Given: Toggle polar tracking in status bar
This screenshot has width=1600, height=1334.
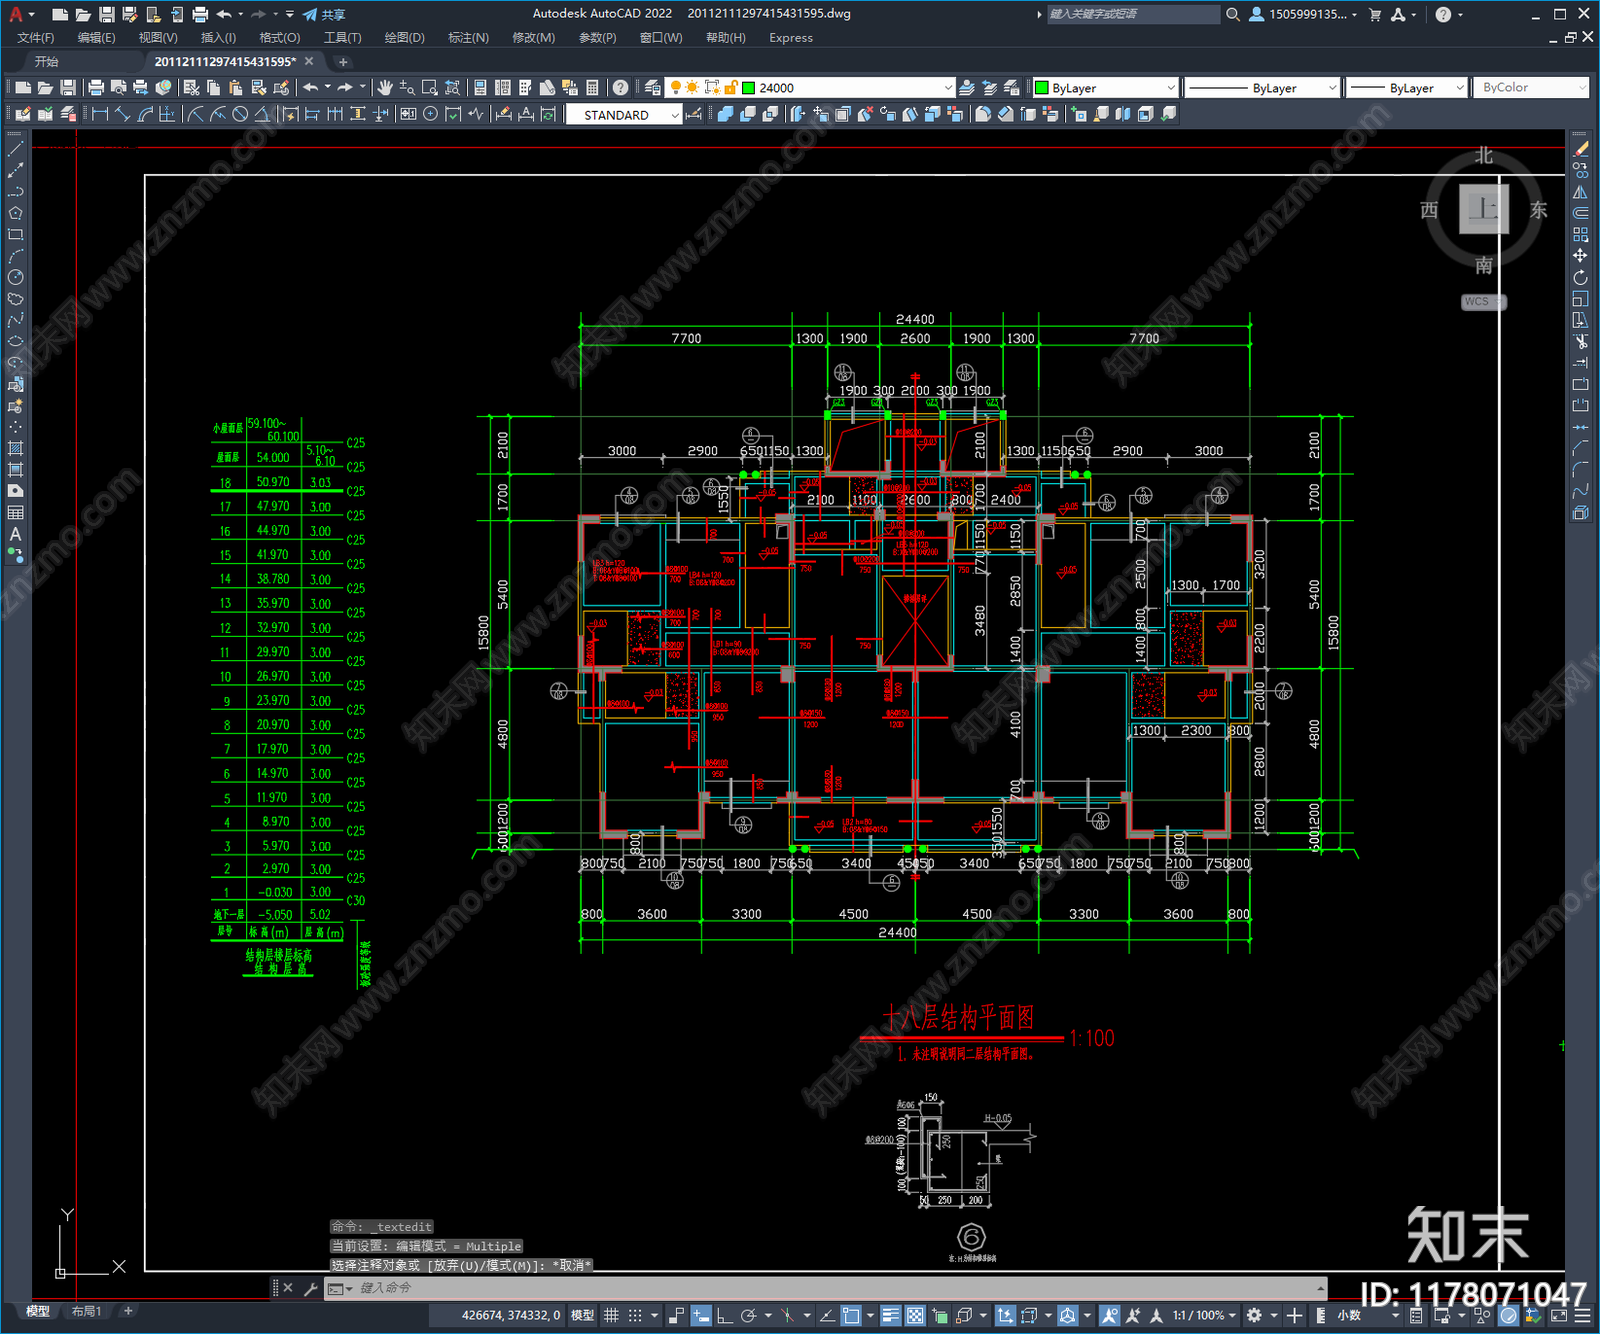Looking at the screenshot, I should [748, 1316].
